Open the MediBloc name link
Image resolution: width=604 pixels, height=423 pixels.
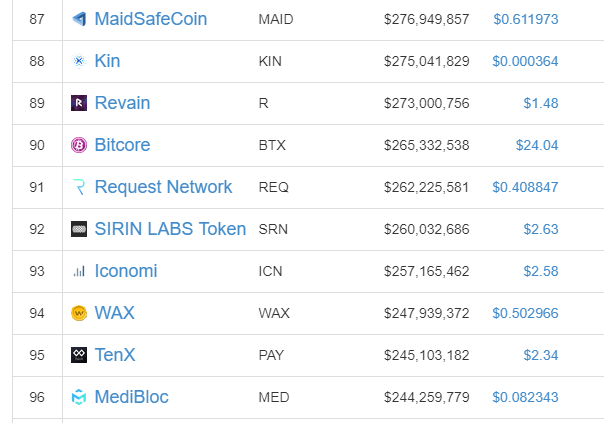click(132, 397)
